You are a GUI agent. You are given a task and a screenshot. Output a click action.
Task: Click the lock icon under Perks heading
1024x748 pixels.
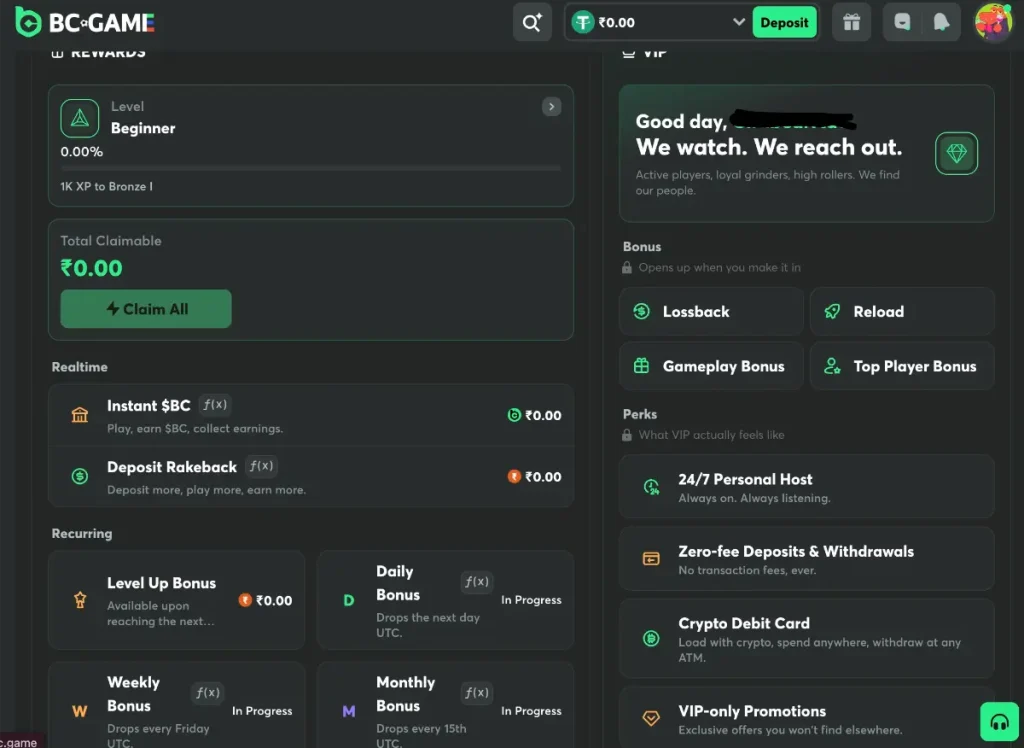point(627,434)
